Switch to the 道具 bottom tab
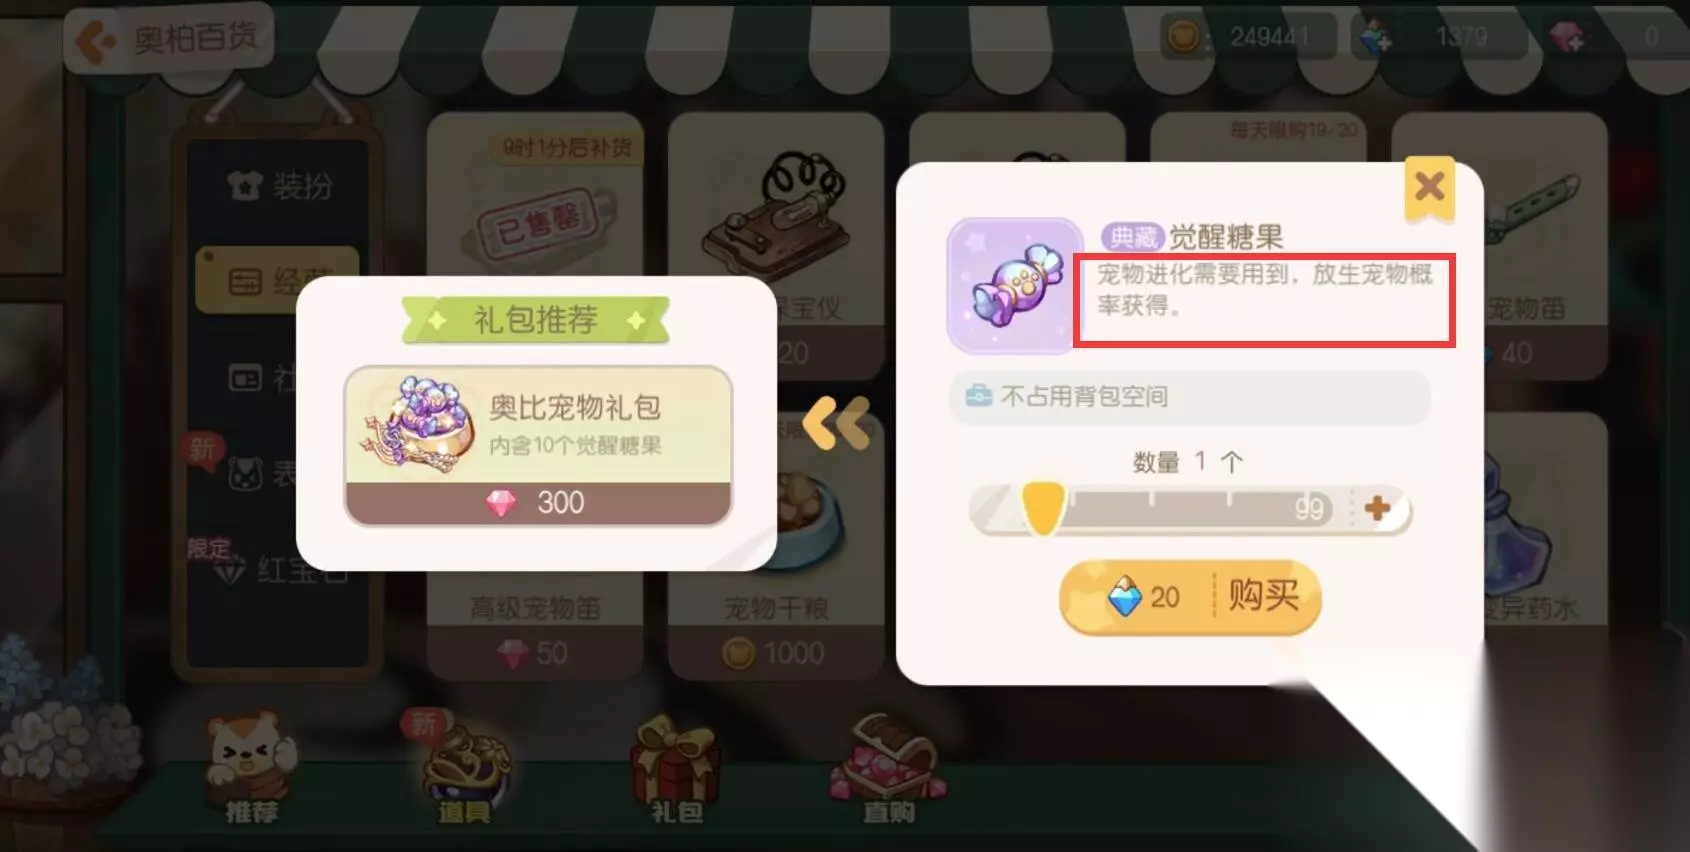The image size is (1690, 852). click(463, 768)
